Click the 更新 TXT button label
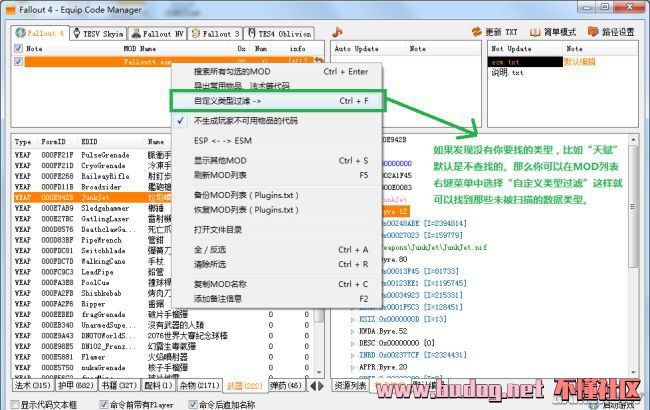This screenshot has height=410, width=650. point(502,32)
